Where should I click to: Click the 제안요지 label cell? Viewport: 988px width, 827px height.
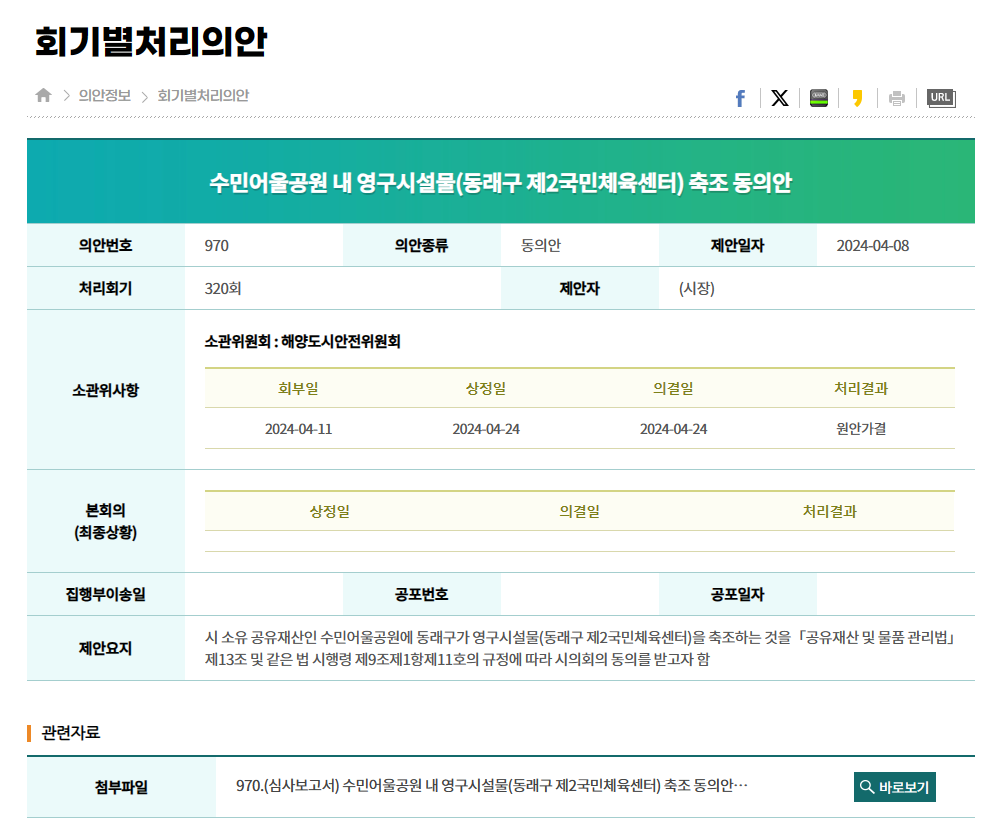106,649
